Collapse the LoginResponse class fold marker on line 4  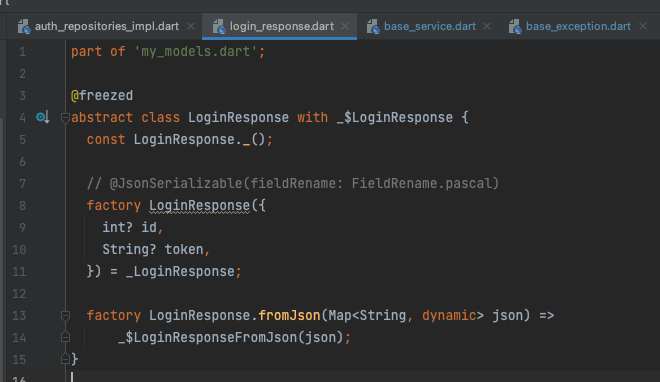click(x=65, y=117)
